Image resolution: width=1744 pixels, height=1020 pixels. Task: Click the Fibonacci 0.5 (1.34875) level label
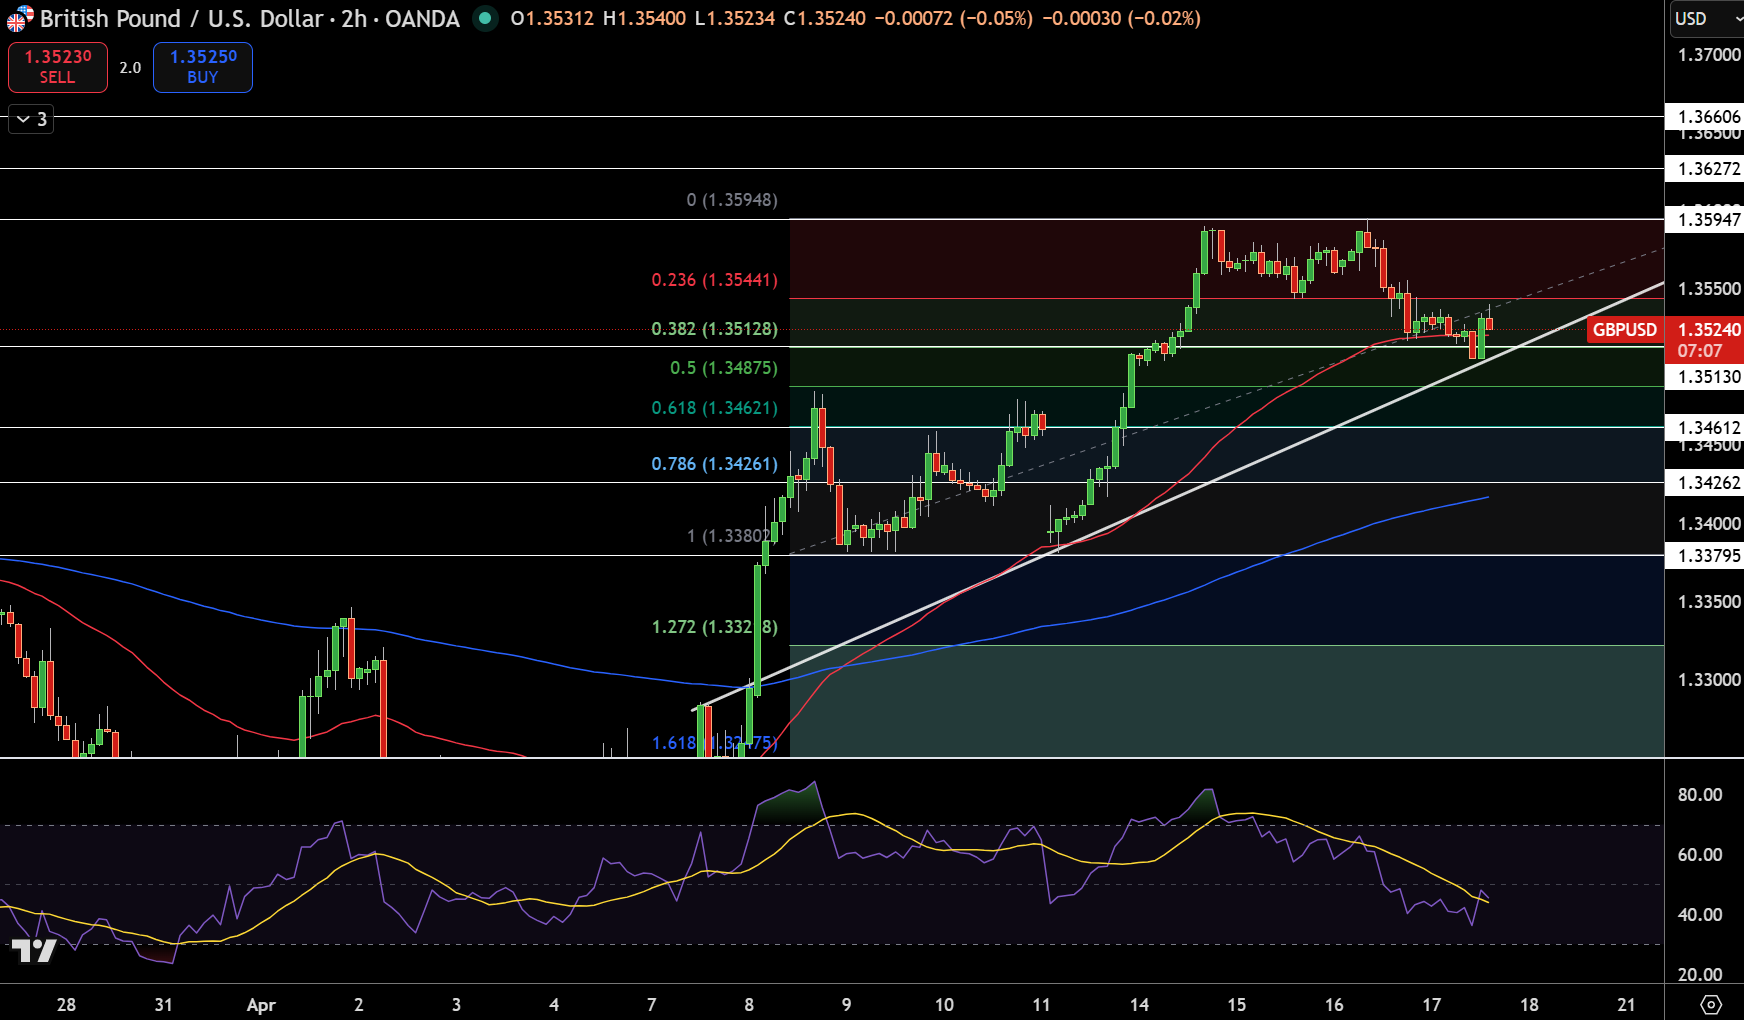coord(724,368)
